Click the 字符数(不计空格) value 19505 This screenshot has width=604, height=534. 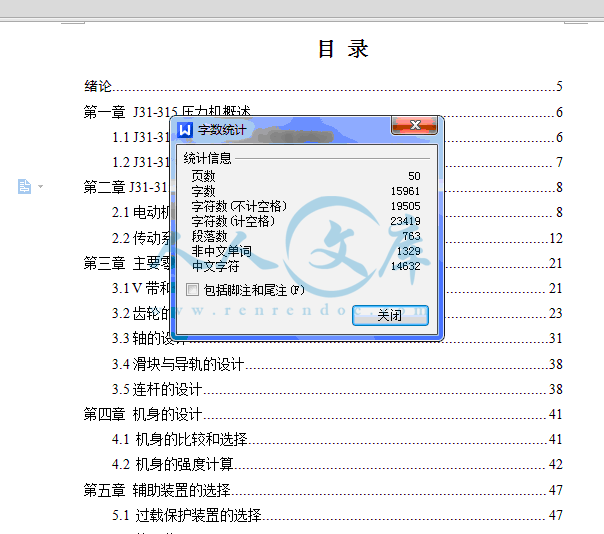pyautogui.click(x=405, y=206)
